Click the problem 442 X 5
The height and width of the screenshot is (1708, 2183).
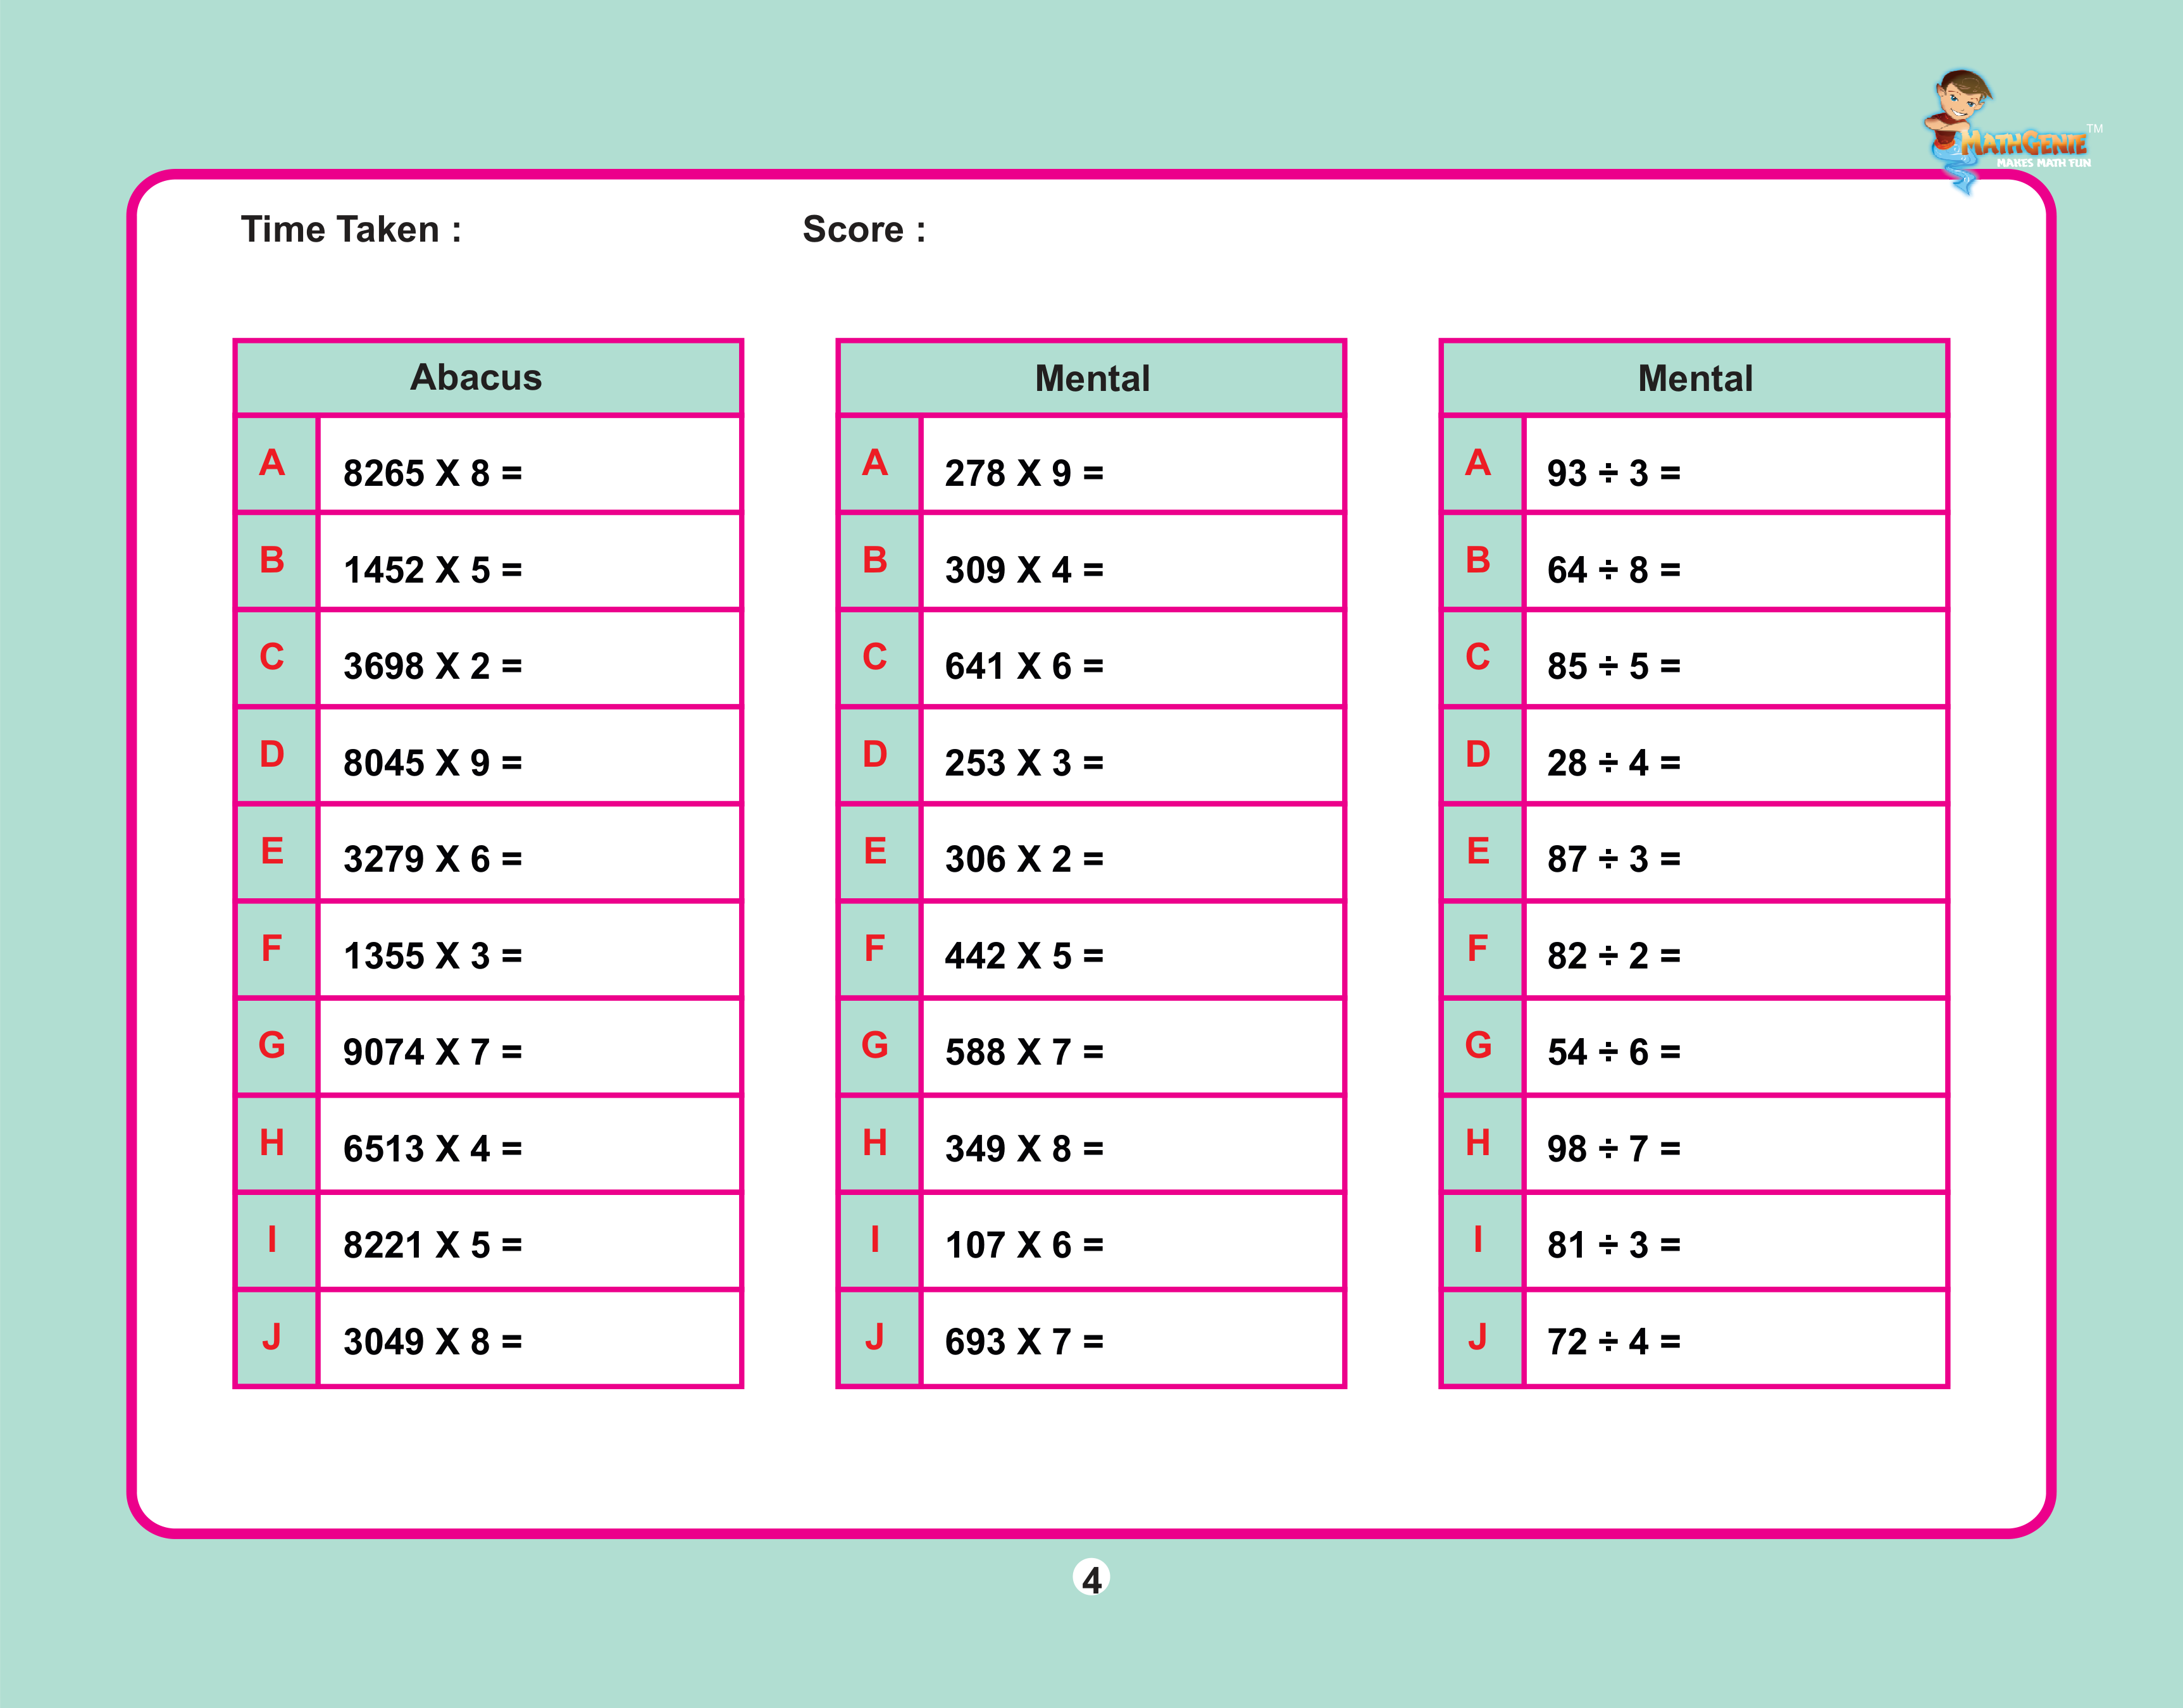coord(1024,956)
